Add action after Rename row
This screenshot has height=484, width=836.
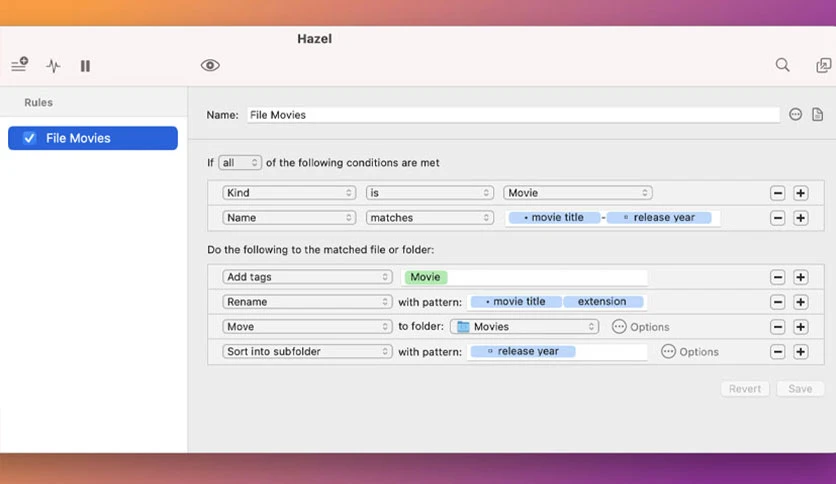(x=800, y=302)
